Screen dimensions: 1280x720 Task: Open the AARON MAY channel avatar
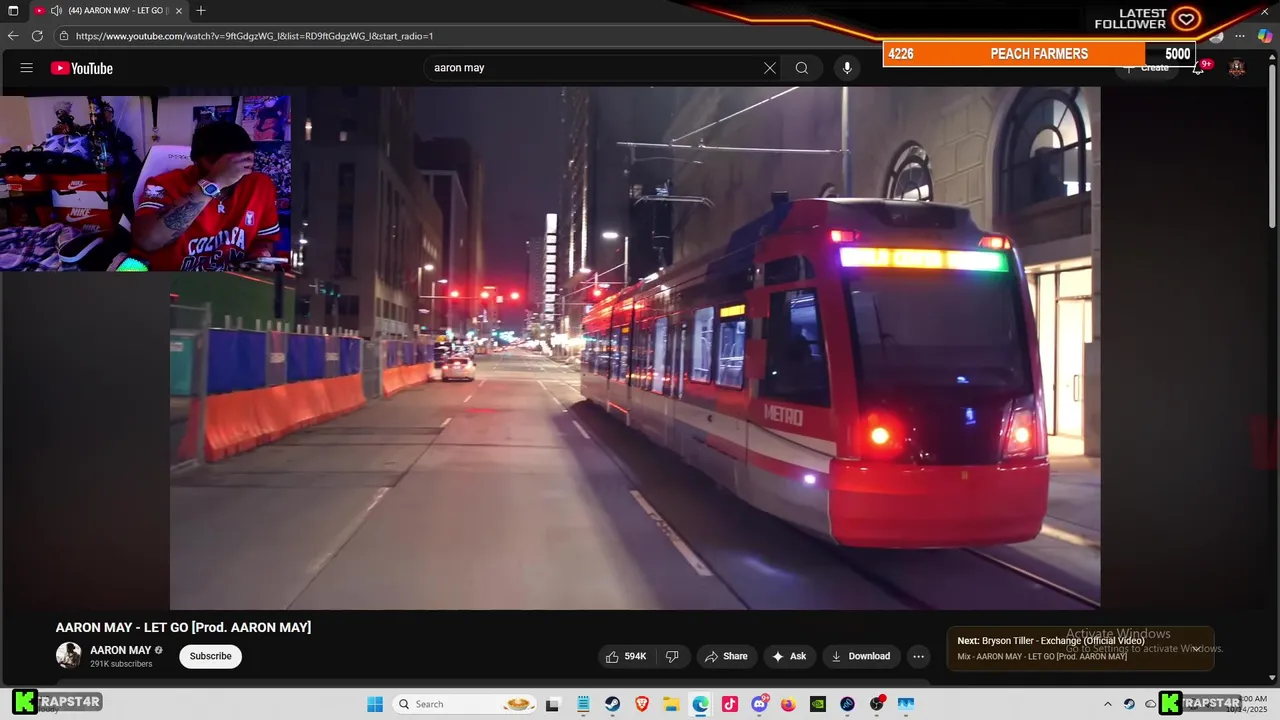pos(68,655)
